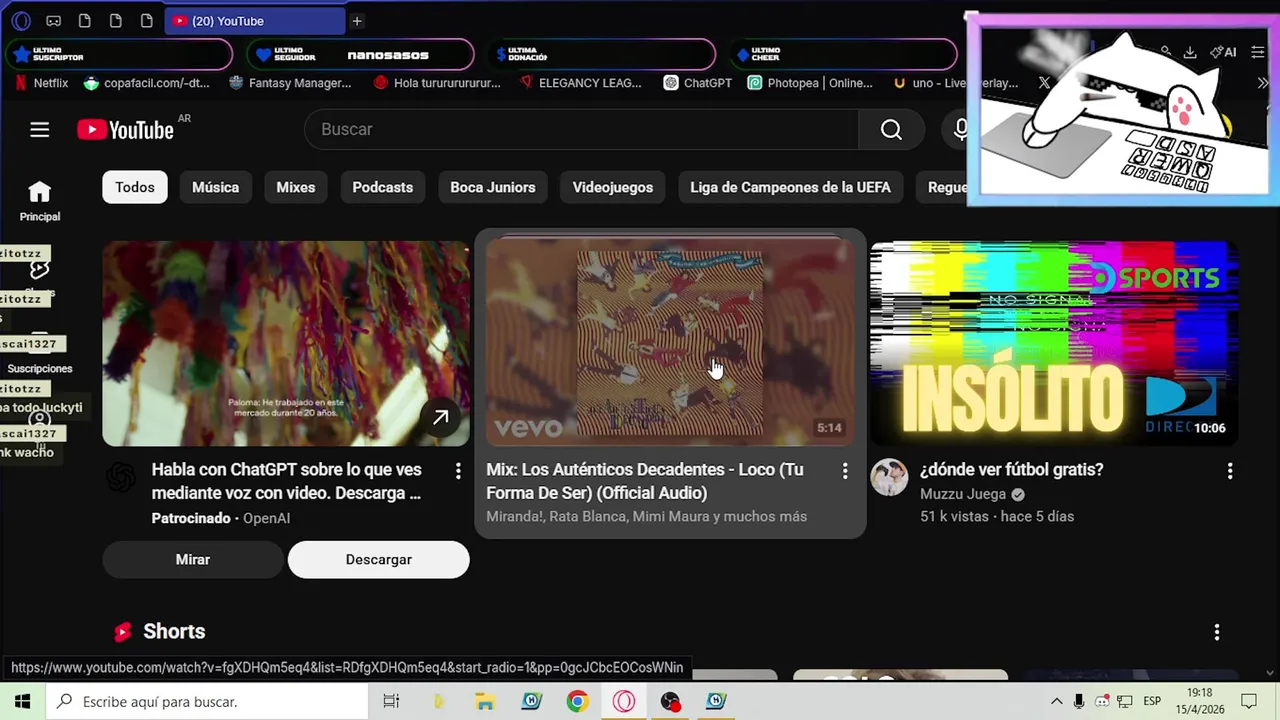Open OBS Studio from the taskbar
The width and height of the screenshot is (1280, 720).
(x=670, y=701)
